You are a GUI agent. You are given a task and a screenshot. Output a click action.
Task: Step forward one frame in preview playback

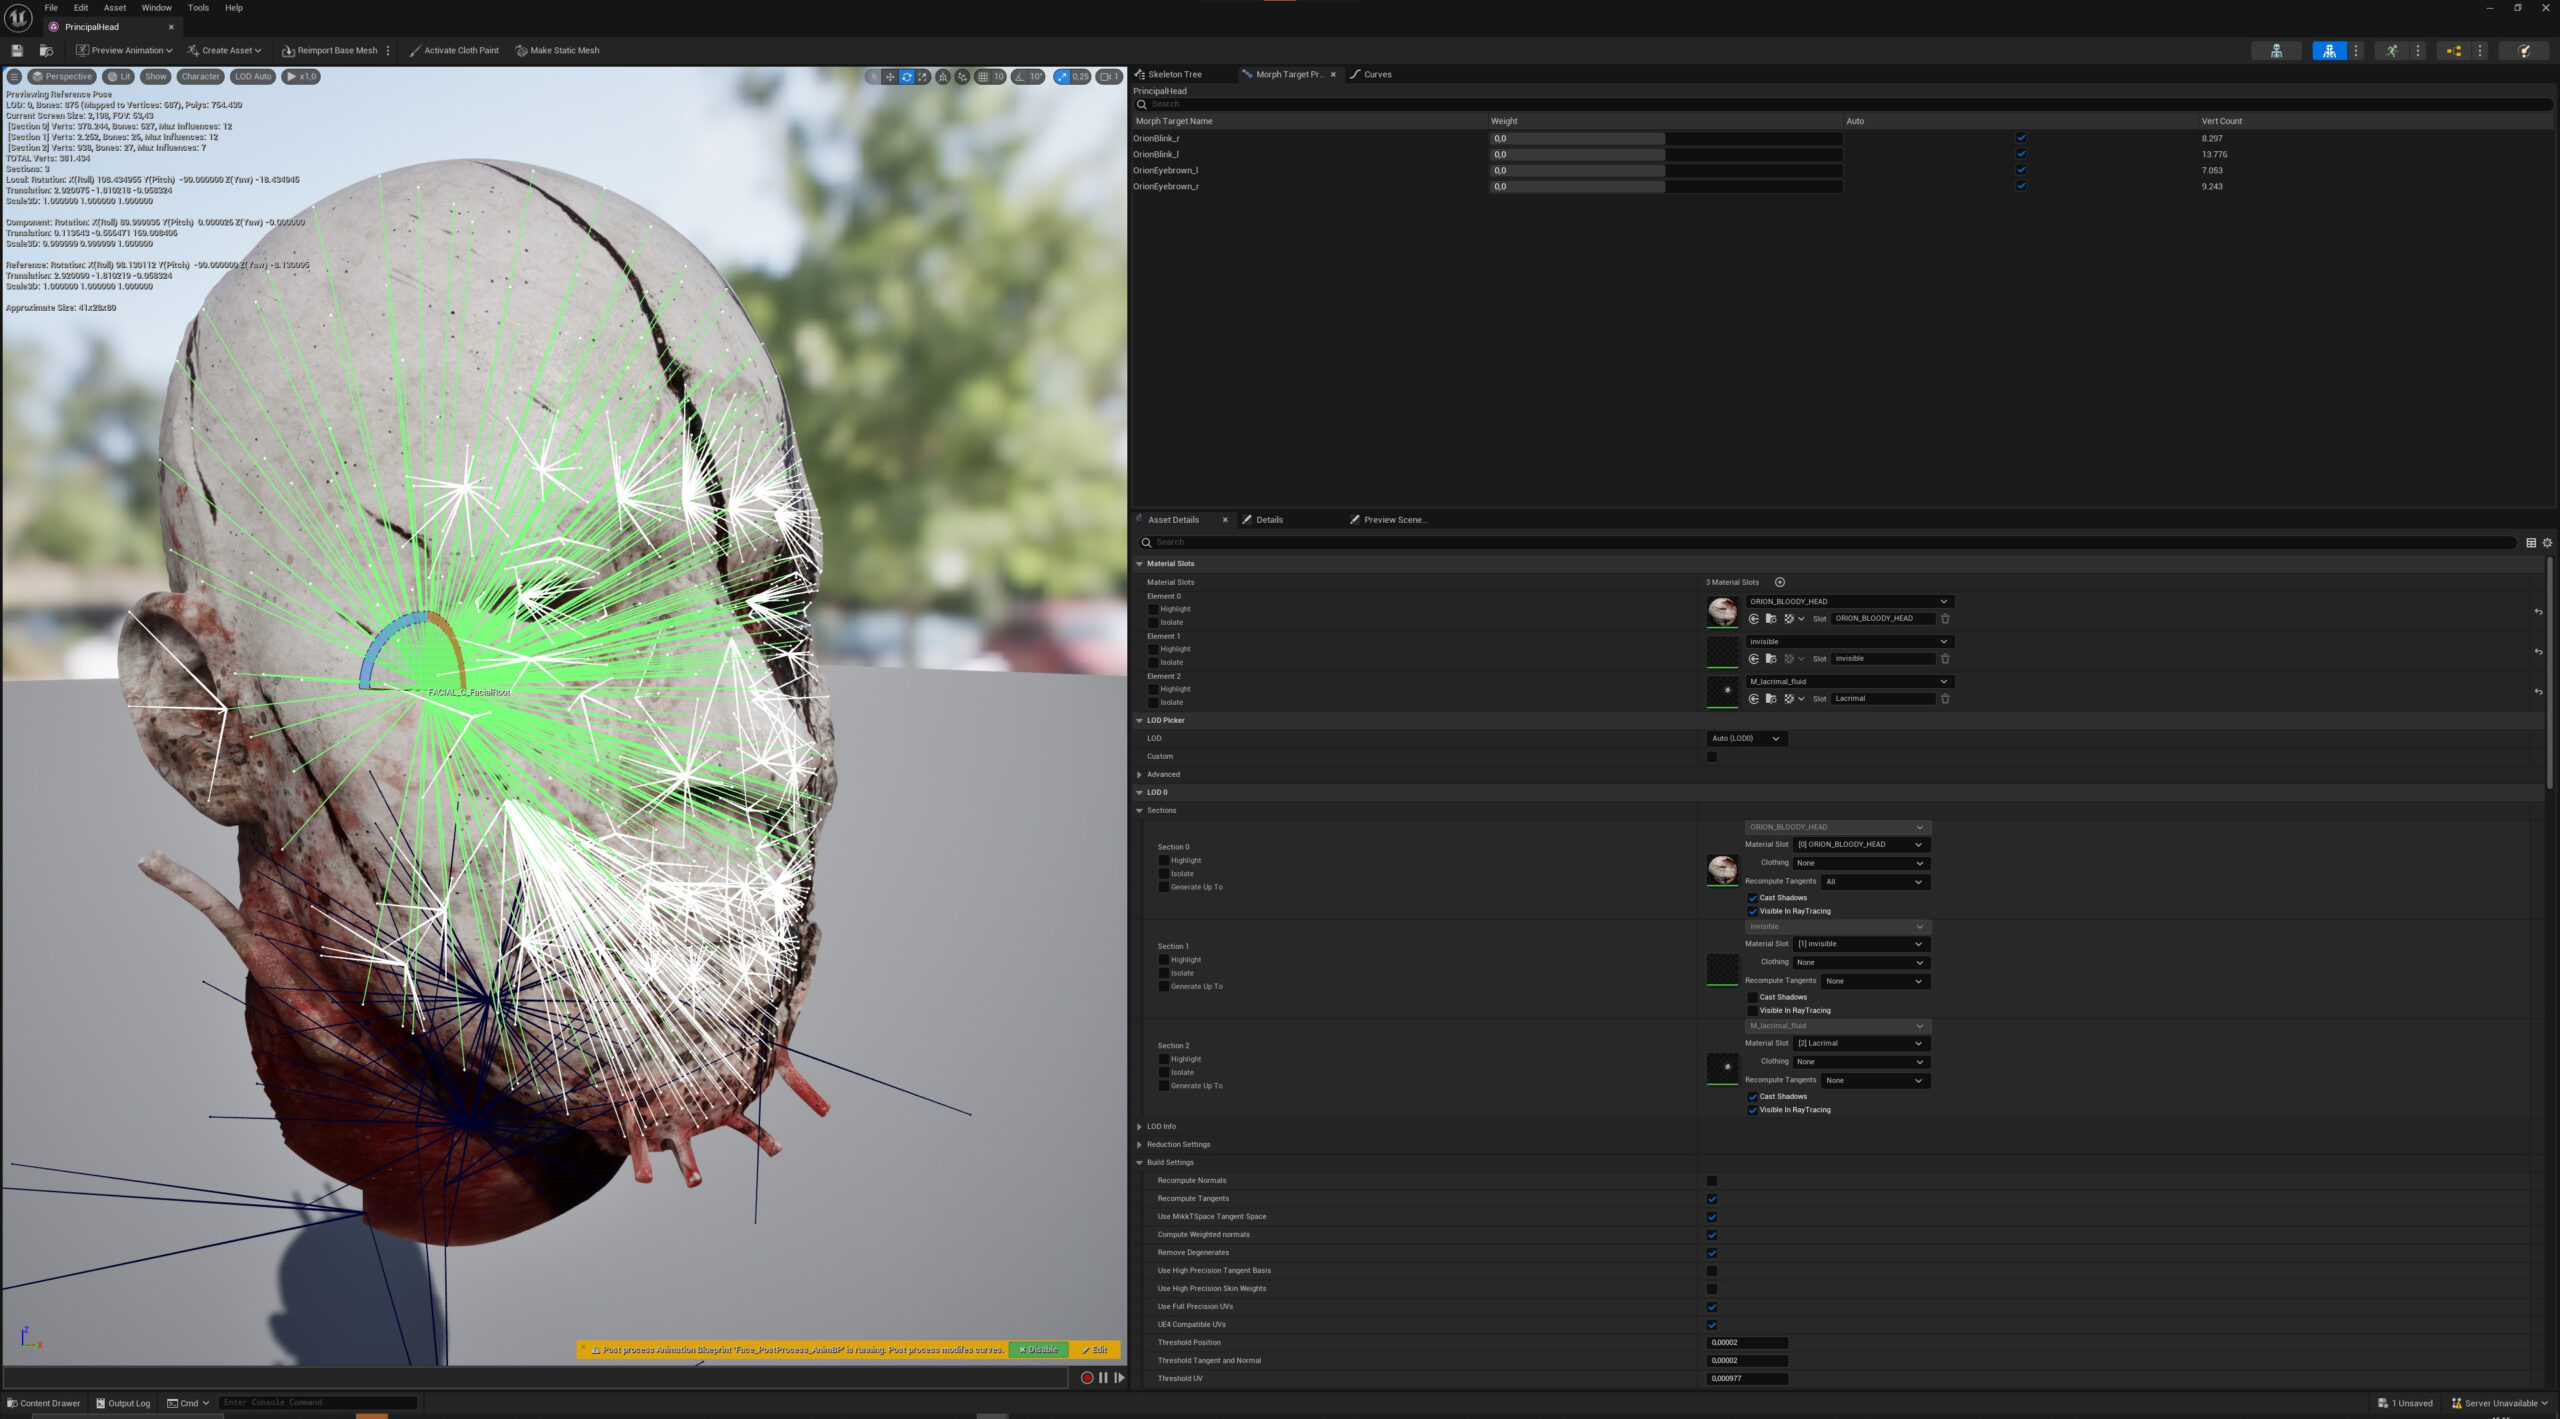coord(1119,1377)
